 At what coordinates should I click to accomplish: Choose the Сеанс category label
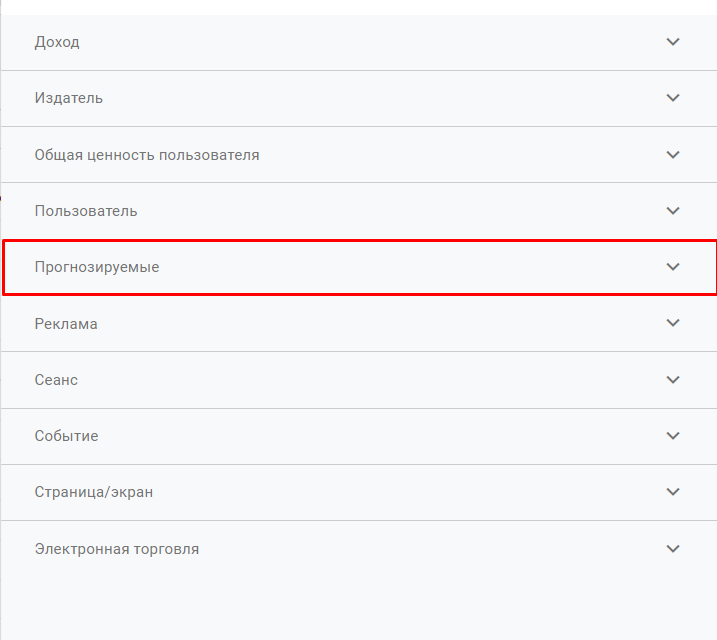point(56,380)
